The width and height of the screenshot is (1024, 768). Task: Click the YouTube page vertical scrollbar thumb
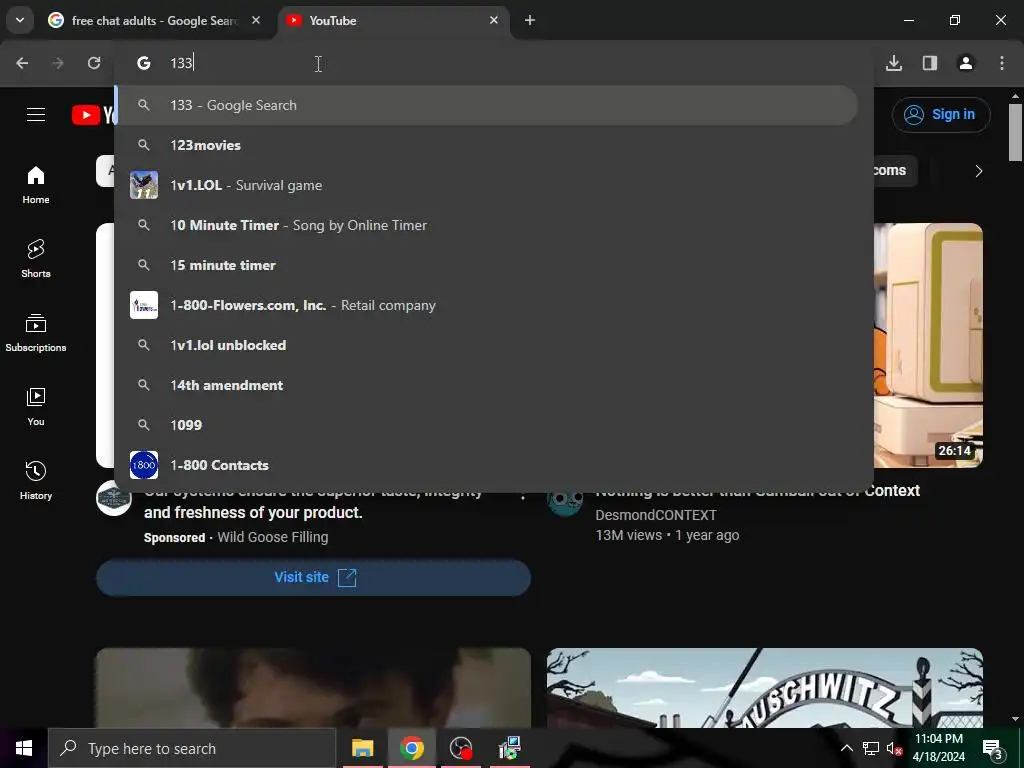[1015, 131]
